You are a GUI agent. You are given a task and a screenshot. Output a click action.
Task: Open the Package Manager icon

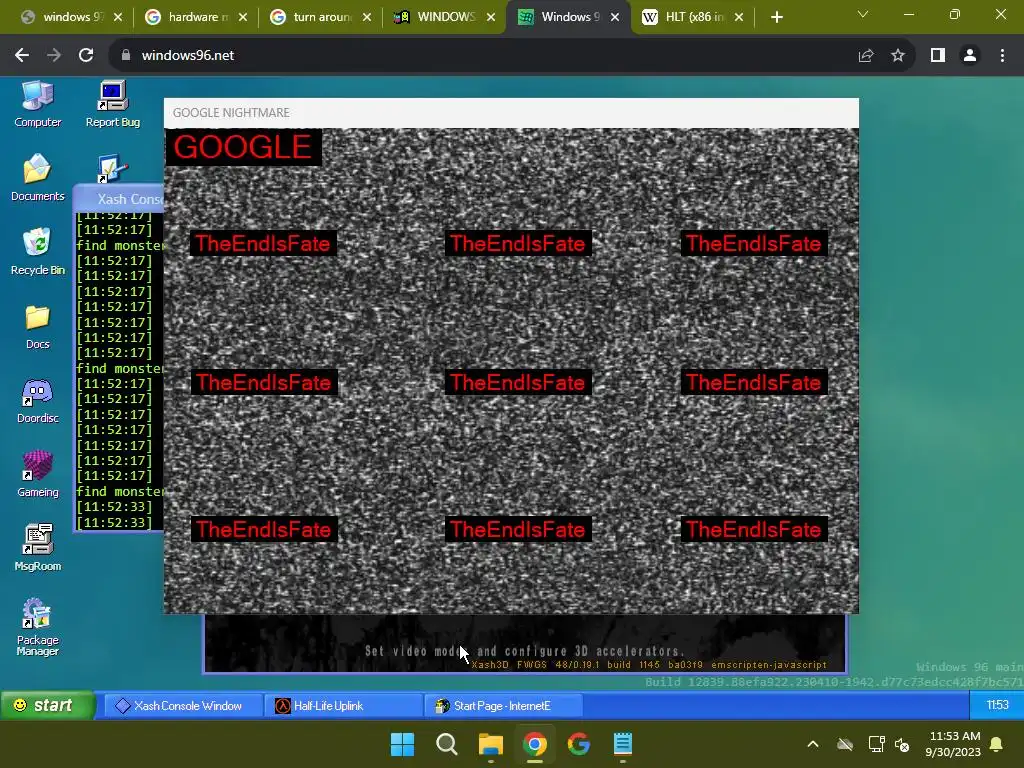click(x=37, y=627)
